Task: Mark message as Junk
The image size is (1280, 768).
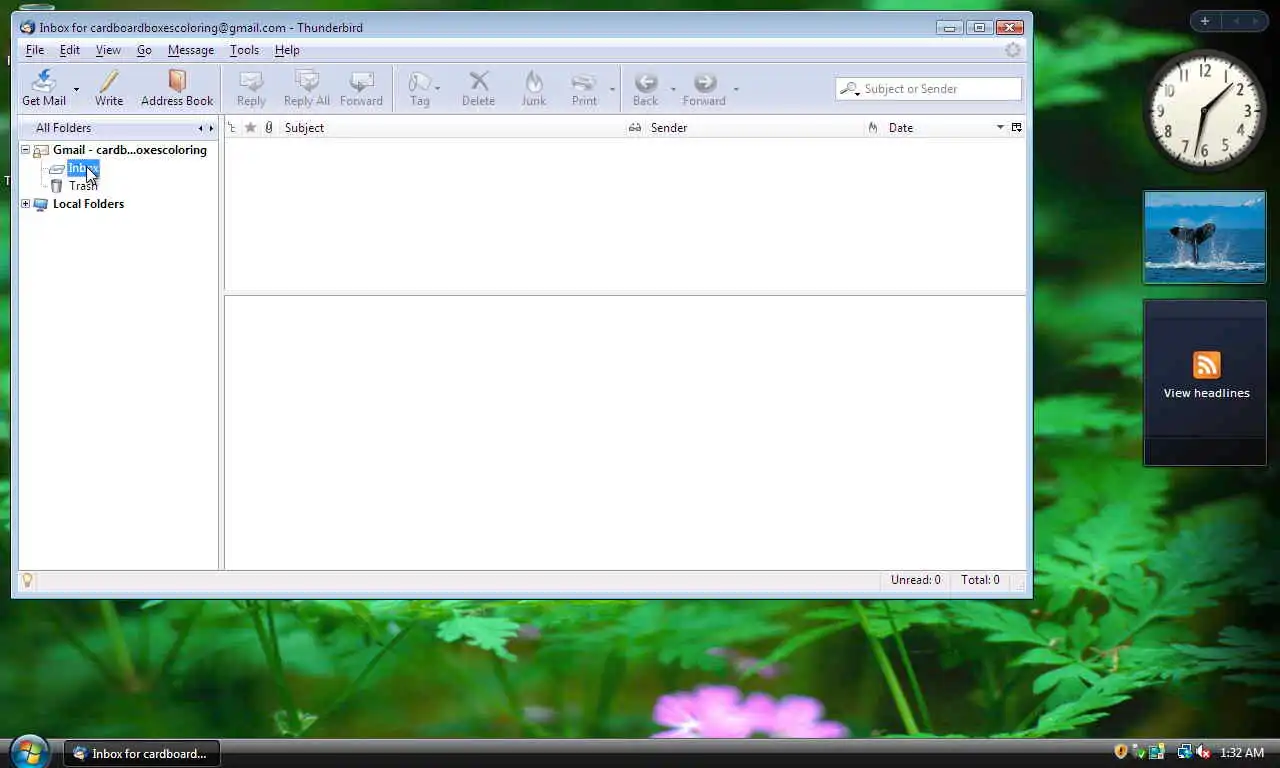Action: 534,88
